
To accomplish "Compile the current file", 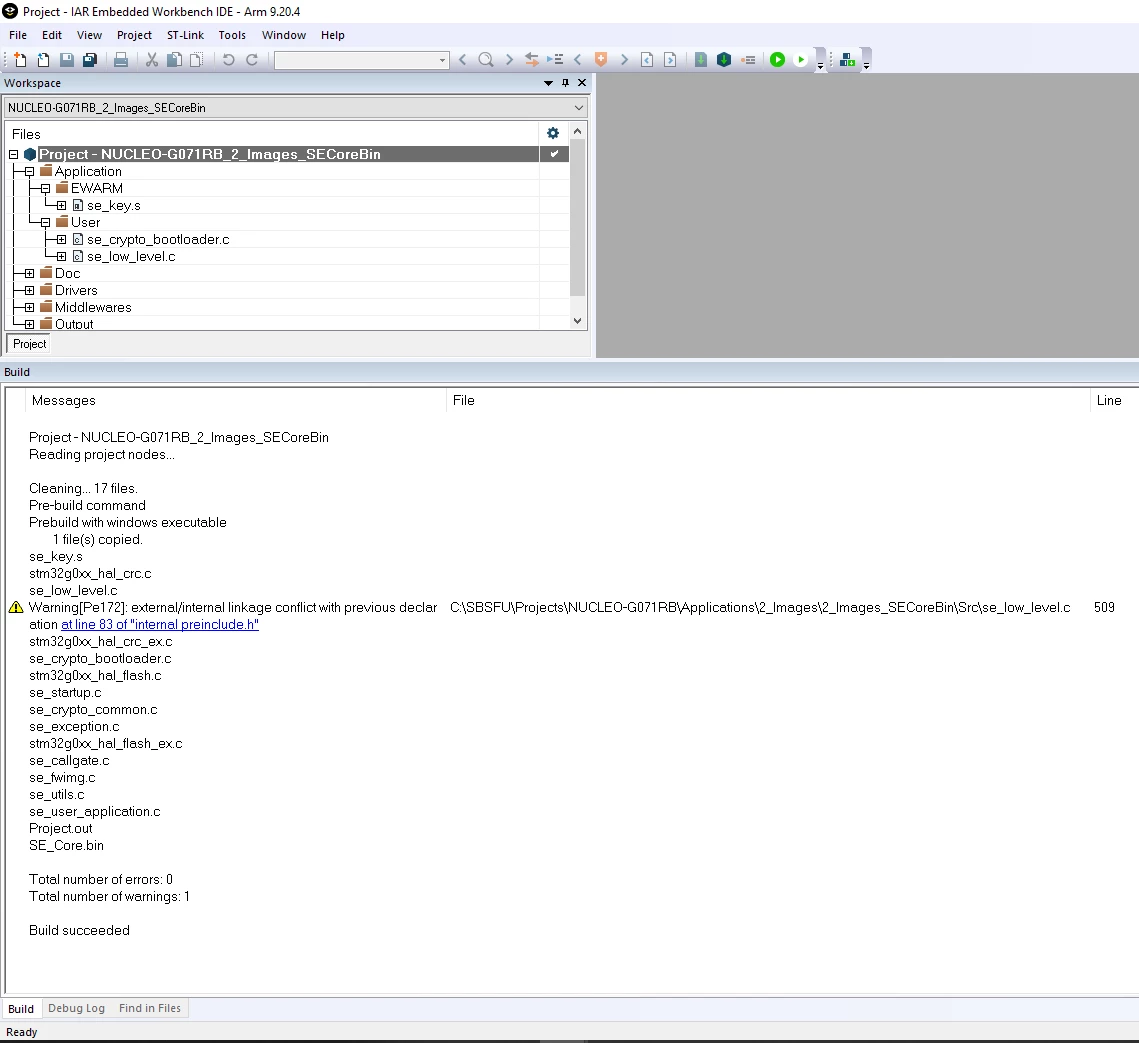I will (701, 60).
